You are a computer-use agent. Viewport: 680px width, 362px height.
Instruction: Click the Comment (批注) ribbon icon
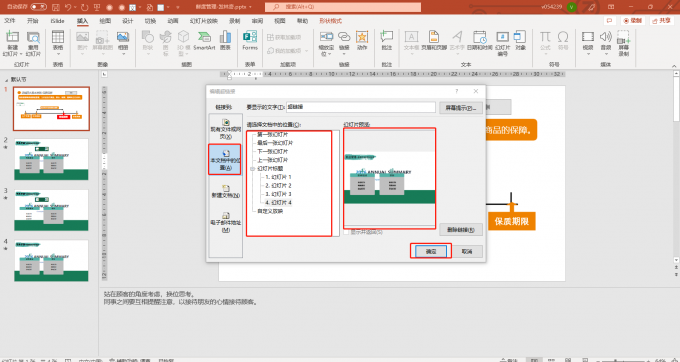pos(386,37)
